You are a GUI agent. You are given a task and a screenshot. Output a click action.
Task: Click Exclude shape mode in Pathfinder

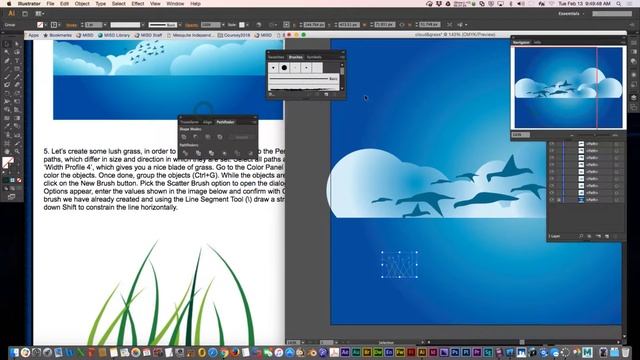coord(220,137)
